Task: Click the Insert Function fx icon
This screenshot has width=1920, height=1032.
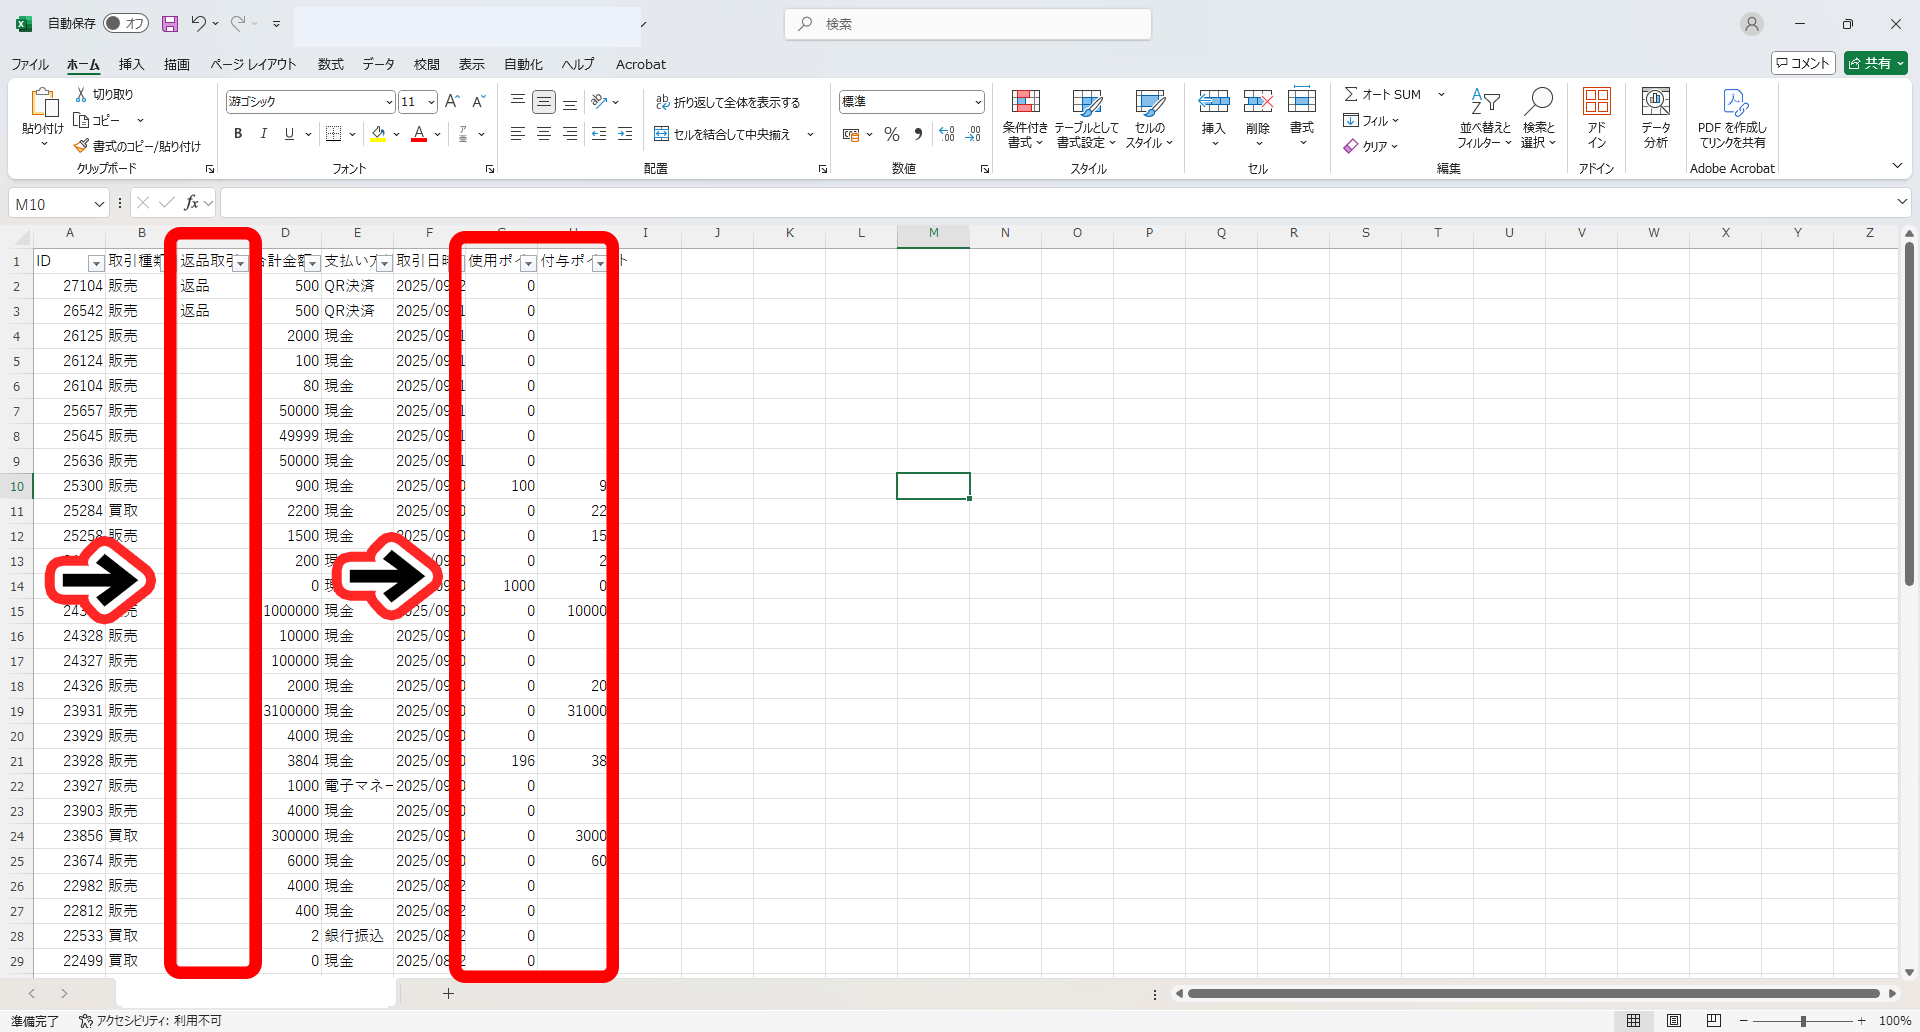Action: (191, 203)
